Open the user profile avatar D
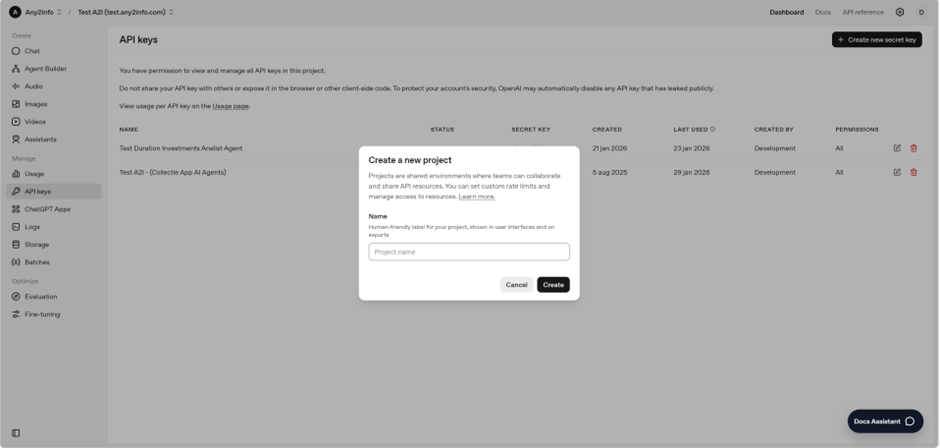940x448 pixels. 921,12
